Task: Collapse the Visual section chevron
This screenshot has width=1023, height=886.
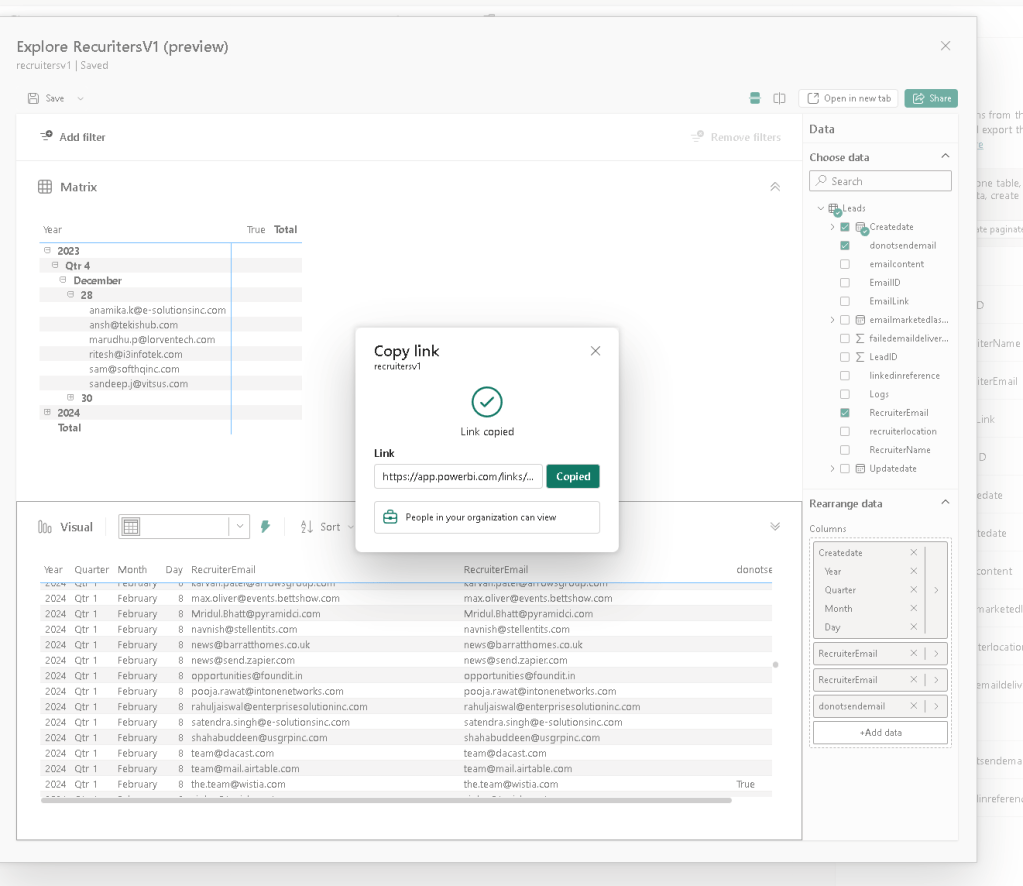Action: click(775, 527)
